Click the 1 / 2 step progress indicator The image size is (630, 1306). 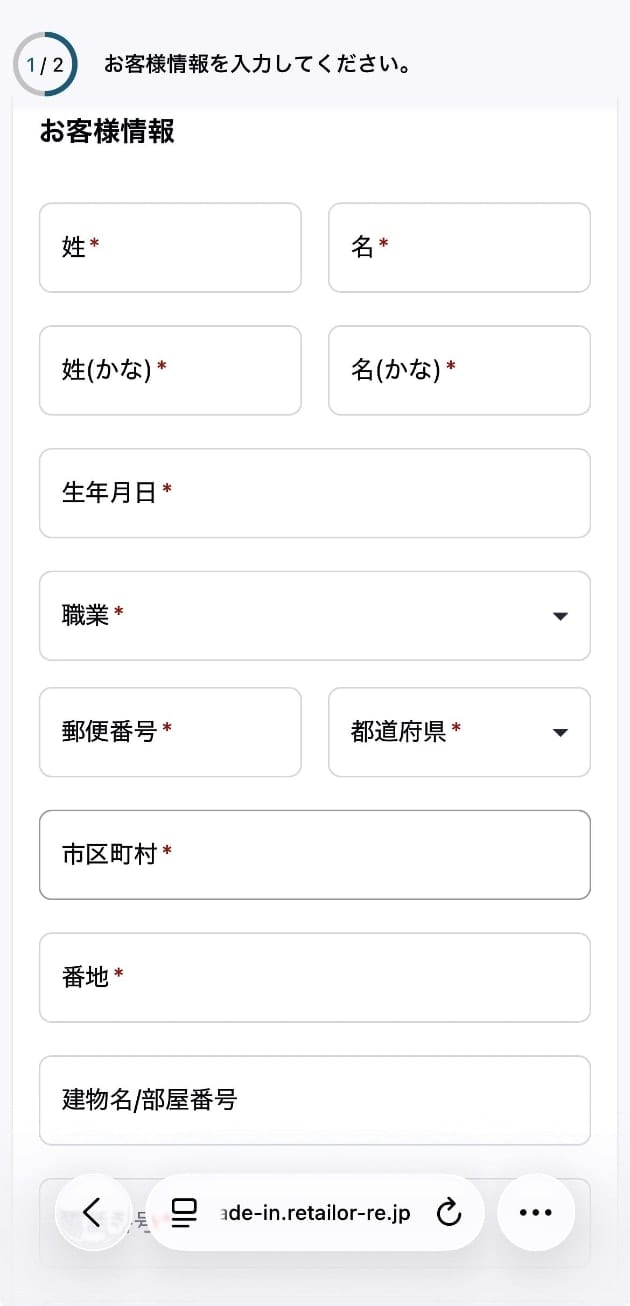(x=45, y=65)
